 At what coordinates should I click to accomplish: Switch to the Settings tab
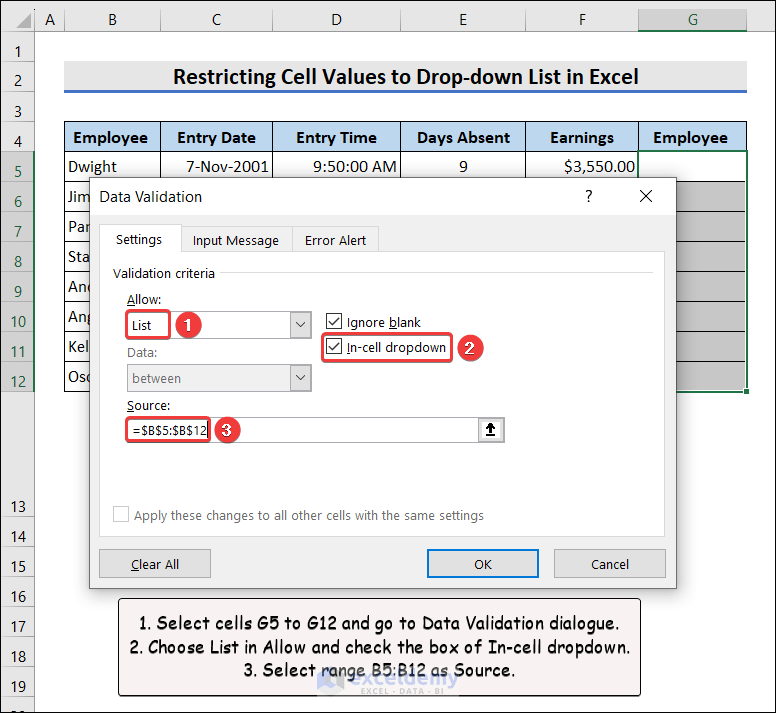(x=139, y=239)
